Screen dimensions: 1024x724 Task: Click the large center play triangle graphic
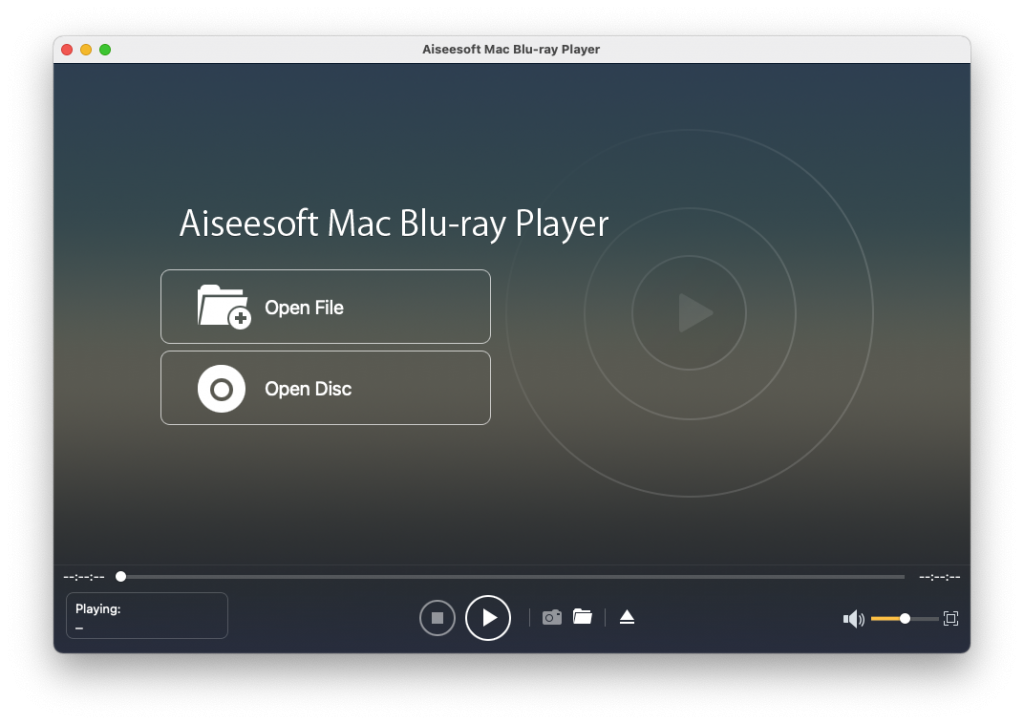point(694,313)
